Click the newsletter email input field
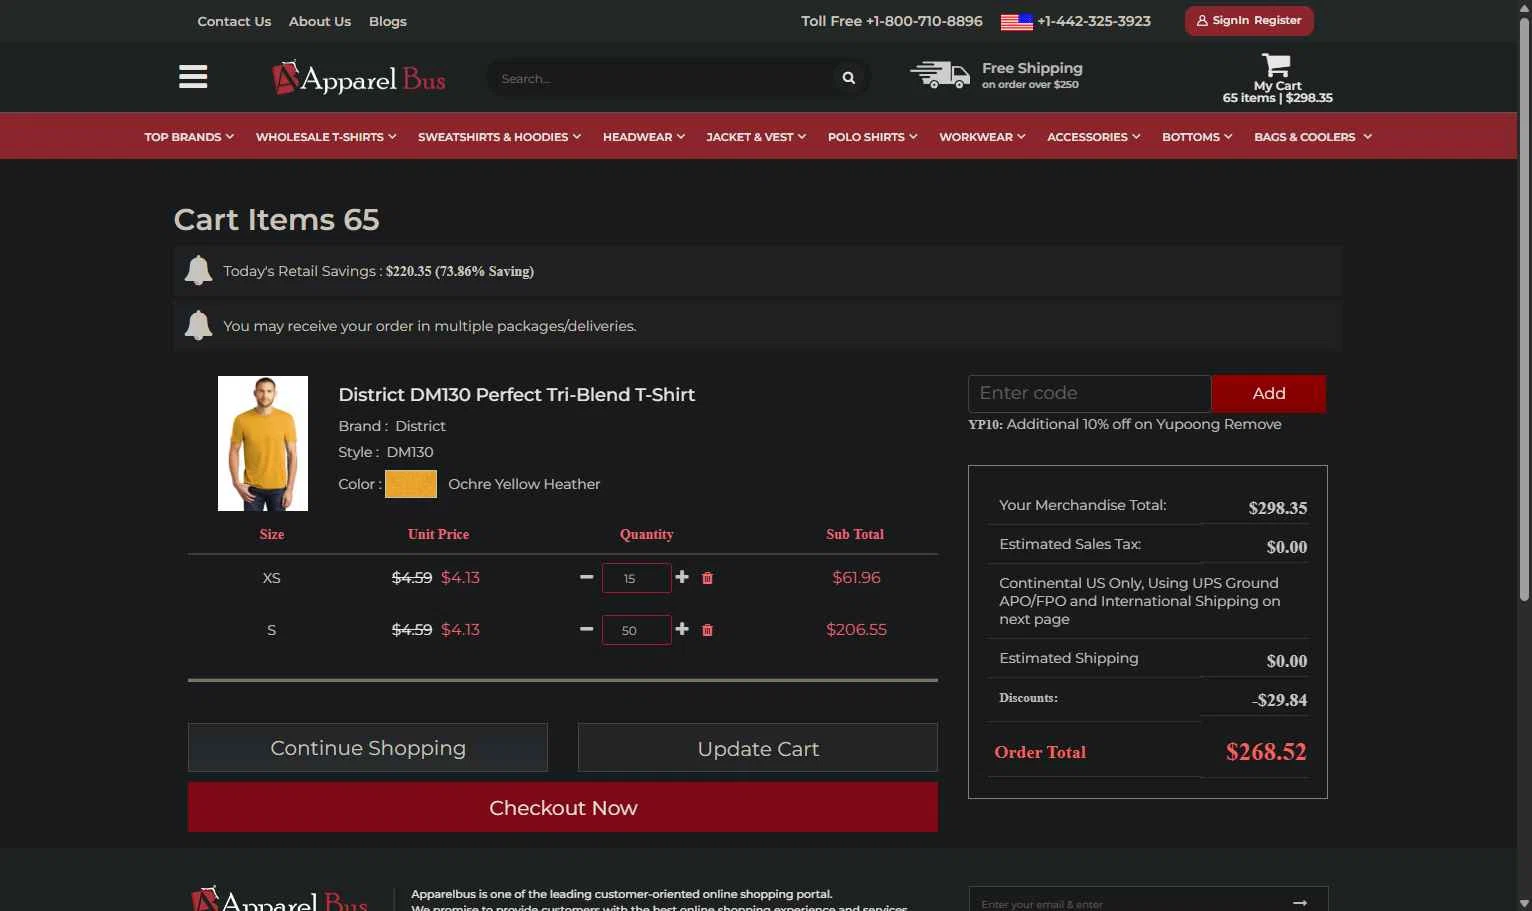 [x=1130, y=902]
